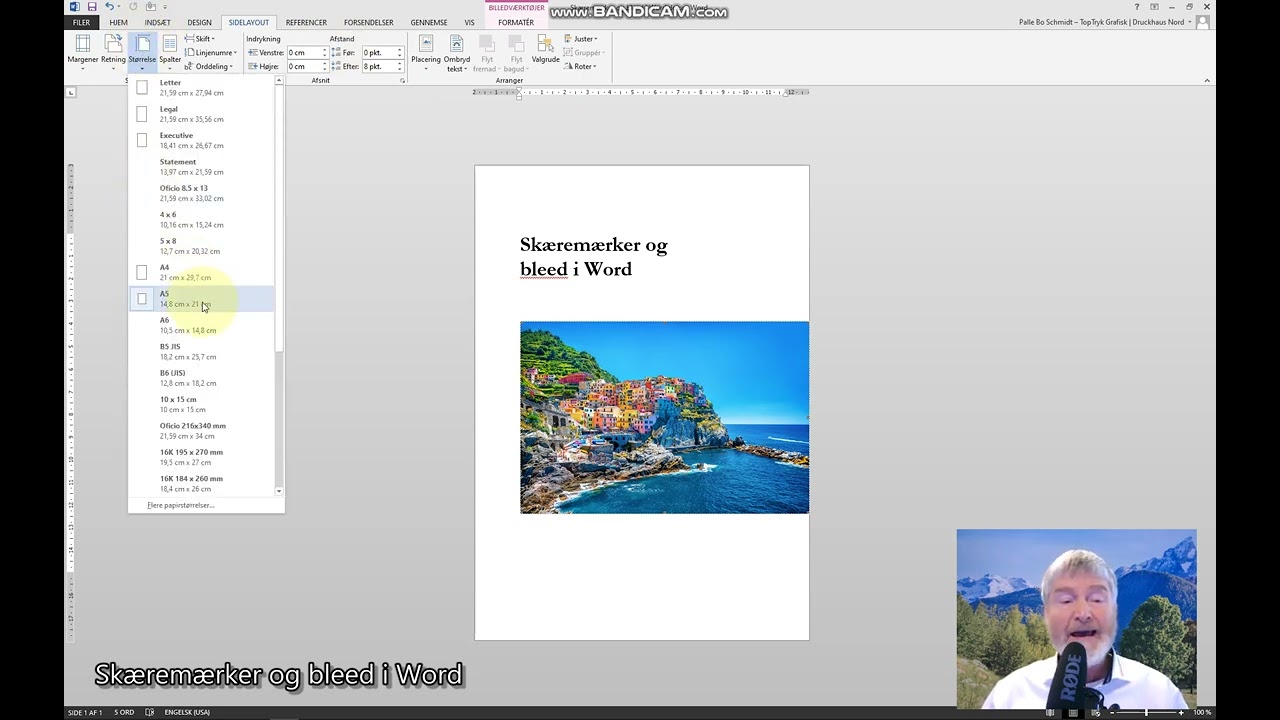Image resolution: width=1280 pixels, height=720 pixels.
Task: Open the Skift breaks dropdown
Action: [x=200, y=39]
